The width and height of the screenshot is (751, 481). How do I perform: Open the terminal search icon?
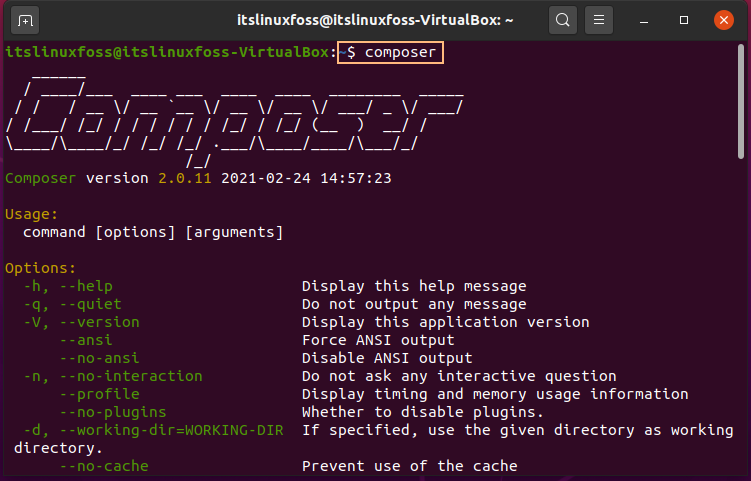point(563,20)
